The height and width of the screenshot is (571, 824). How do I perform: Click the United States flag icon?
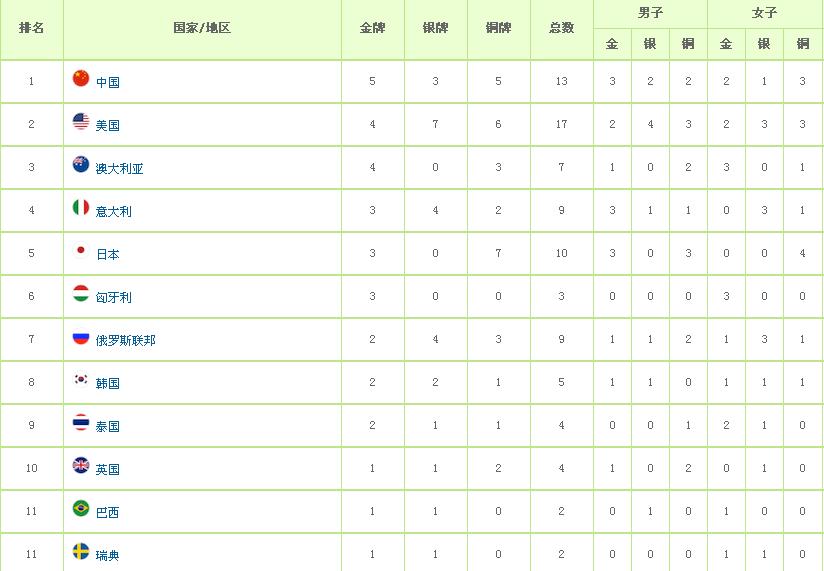pos(81,121)
